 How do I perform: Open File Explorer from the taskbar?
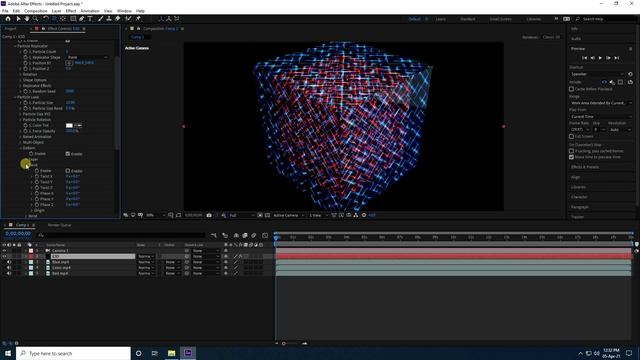point(171,353)
